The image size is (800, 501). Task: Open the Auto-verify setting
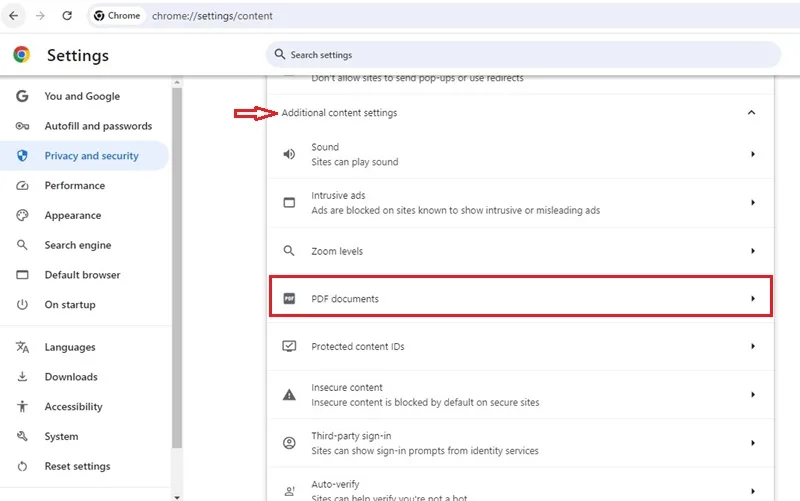[x=520, y=485]
